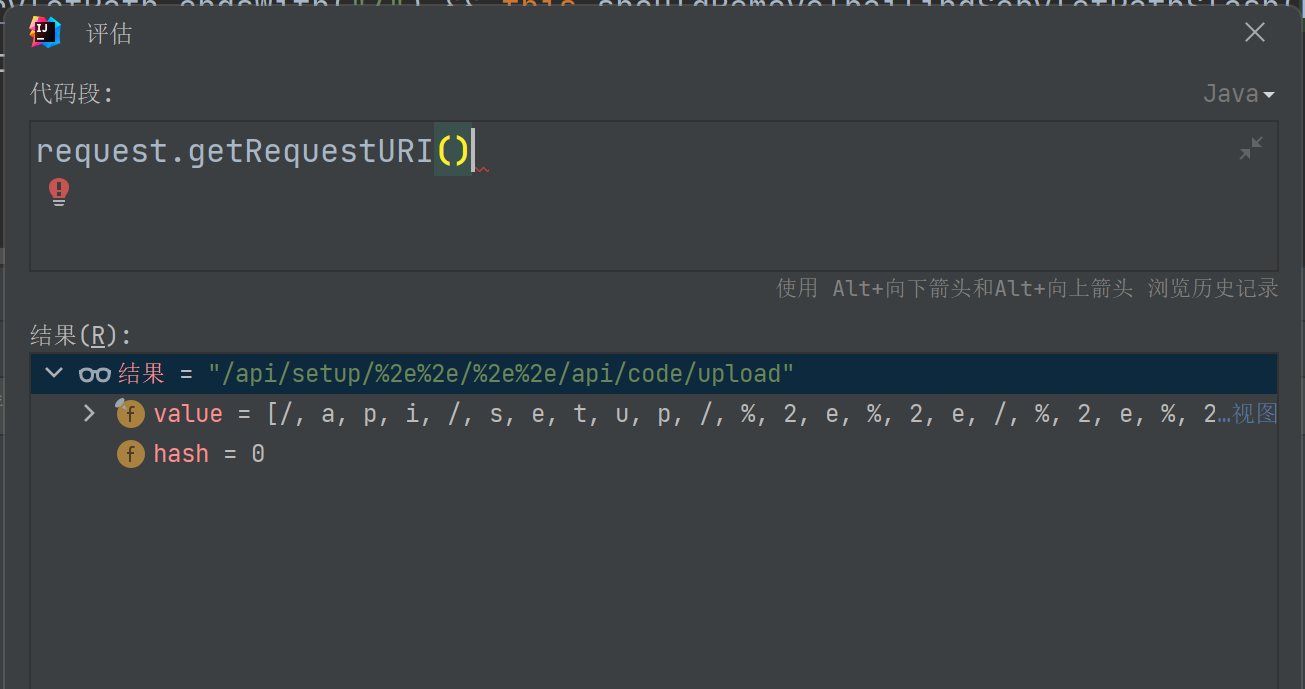This screenshot has height=689, width=1305.
Task: Close the 评估 dialog
Action: pos(1254,33)
